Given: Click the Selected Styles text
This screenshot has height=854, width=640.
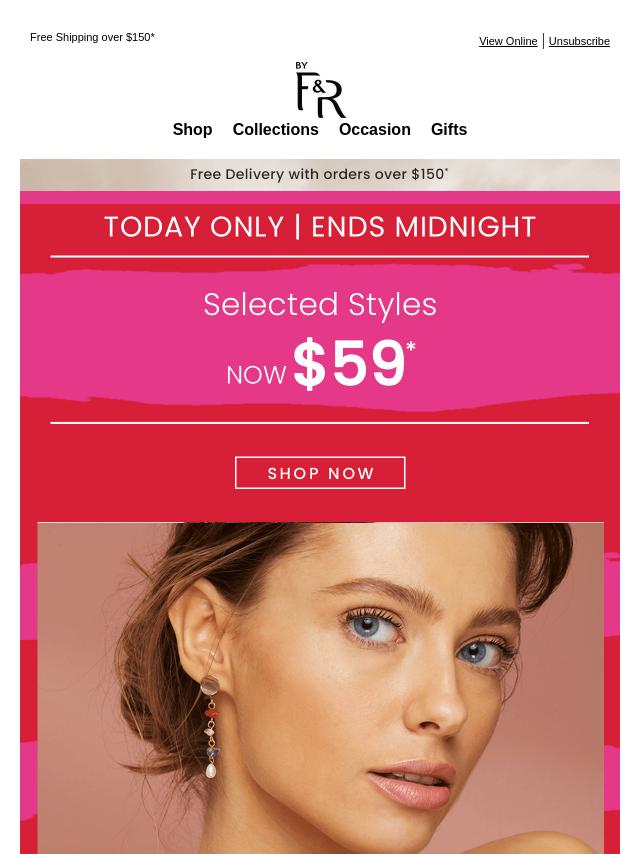Looking at the screenshot, I should (320, 304).
